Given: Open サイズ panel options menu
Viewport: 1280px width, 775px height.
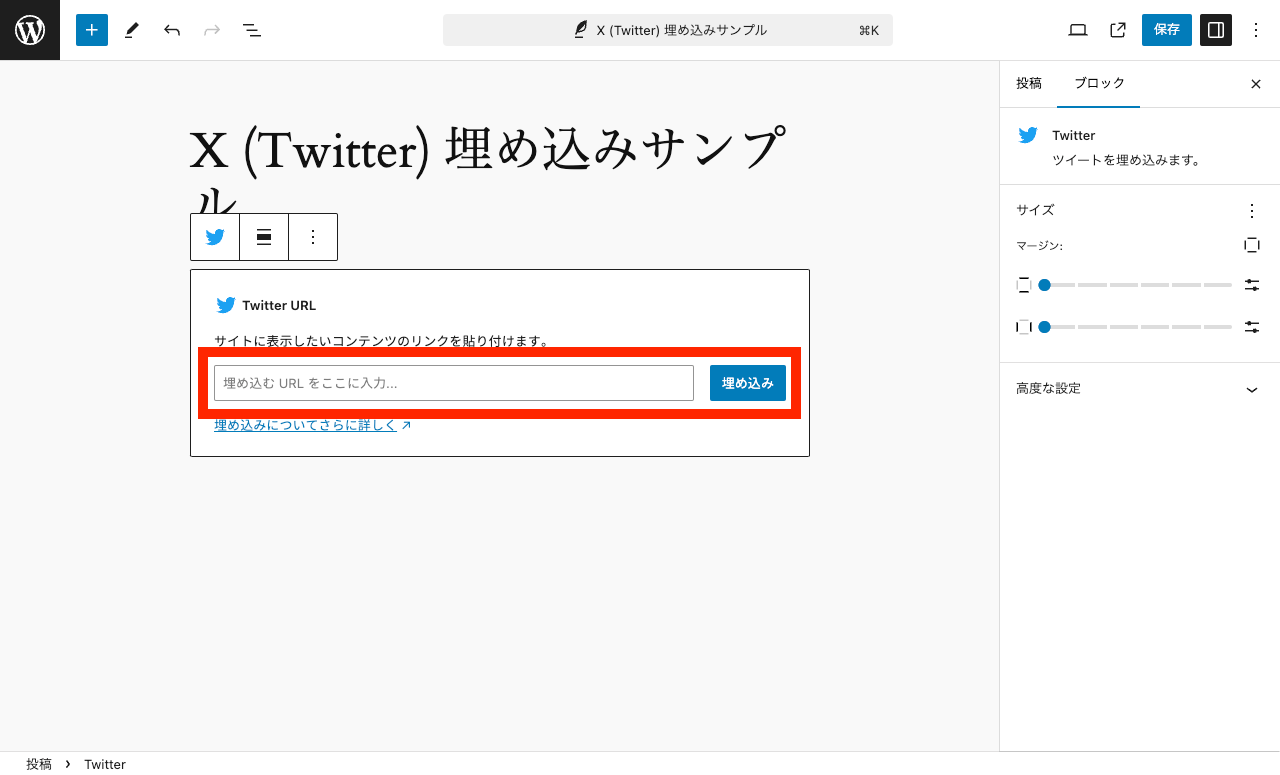Looking at the screenshot, I should [x=1252, y=211].
